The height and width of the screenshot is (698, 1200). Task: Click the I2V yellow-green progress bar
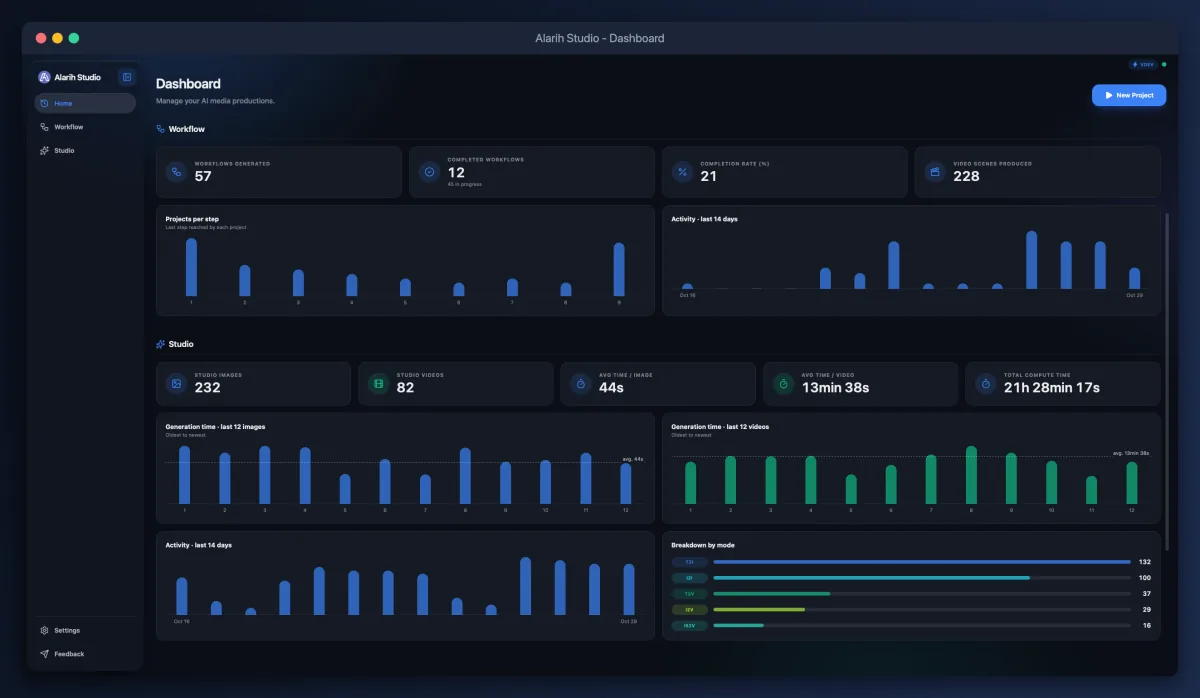[x=759, y=609]
